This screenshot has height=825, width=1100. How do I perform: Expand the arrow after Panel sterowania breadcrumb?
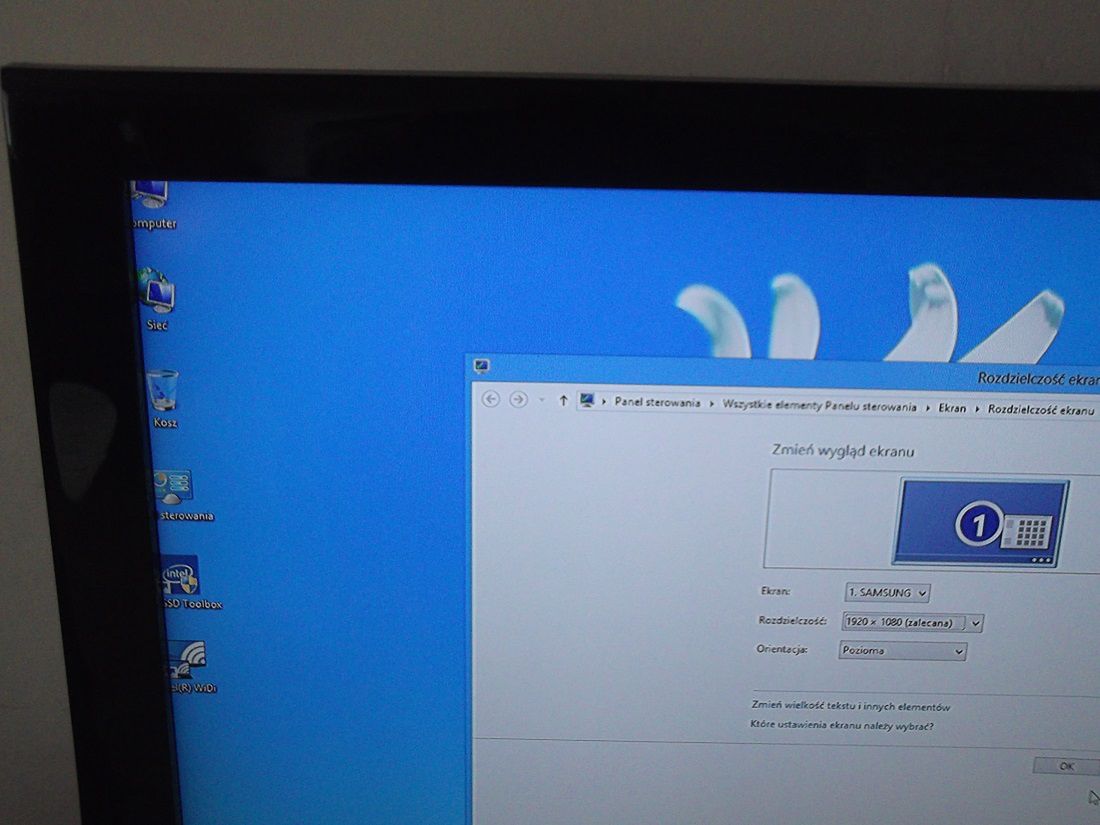(711, 404)
